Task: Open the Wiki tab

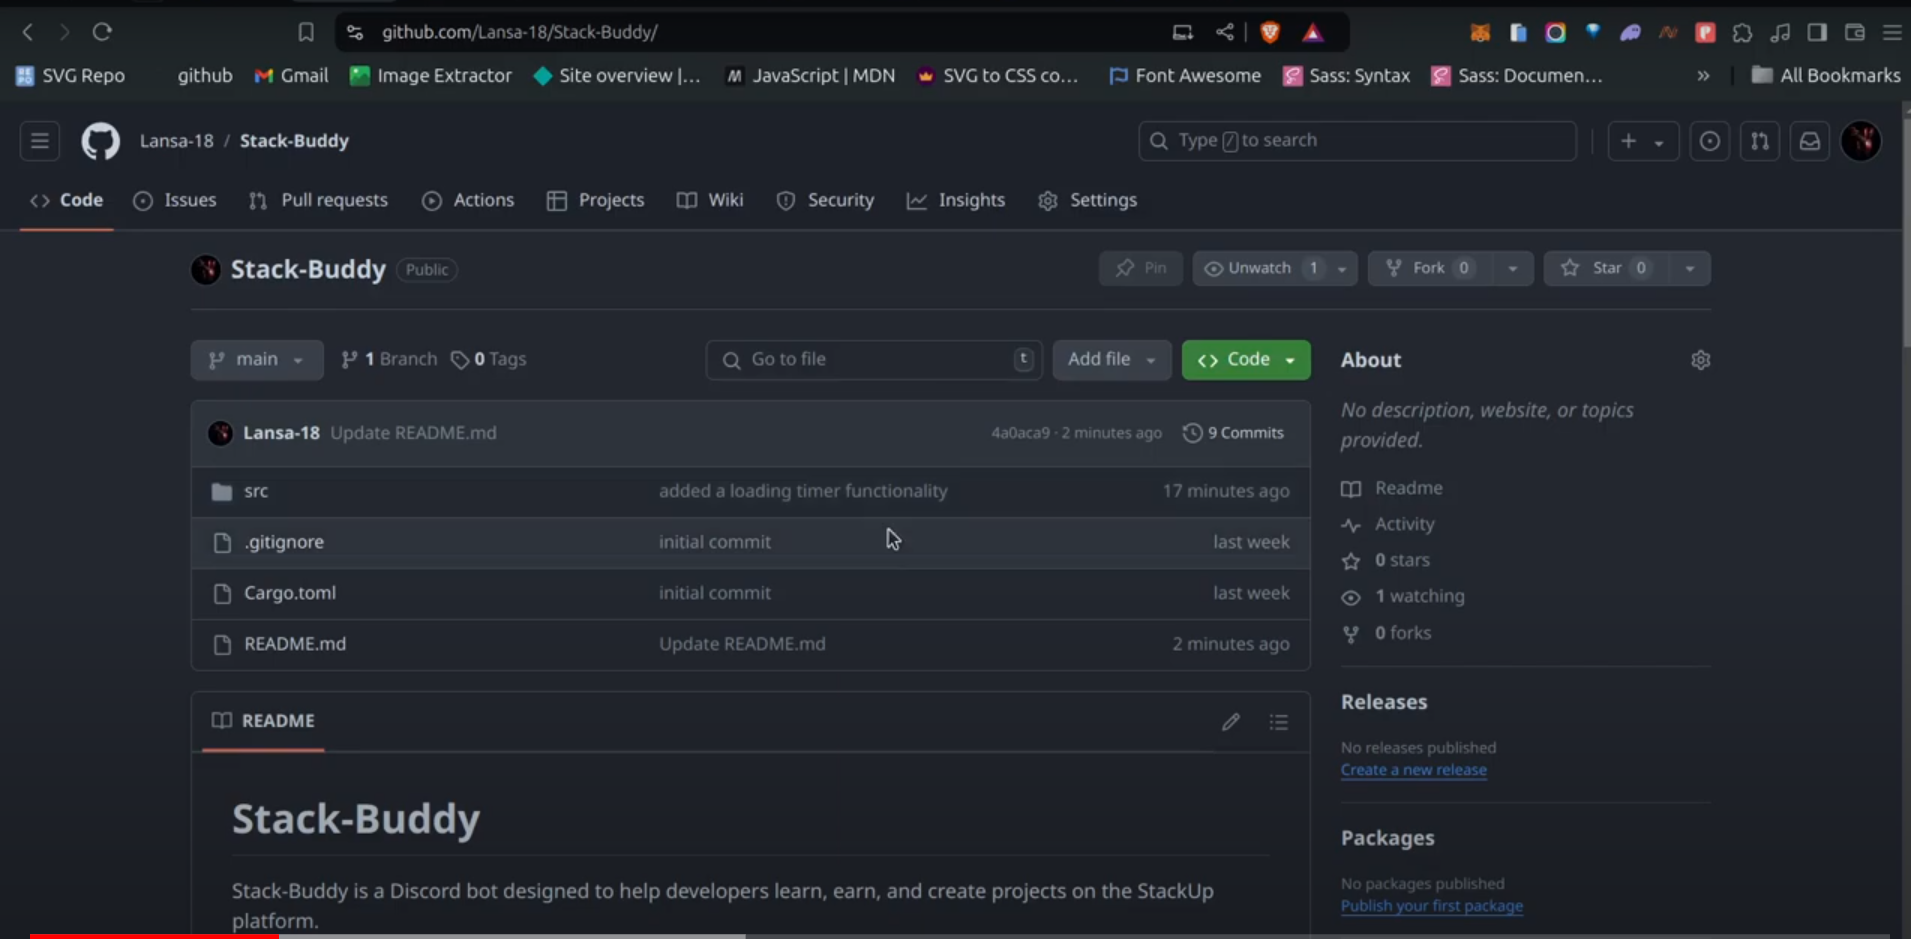Action: click(x=710, y=200)
